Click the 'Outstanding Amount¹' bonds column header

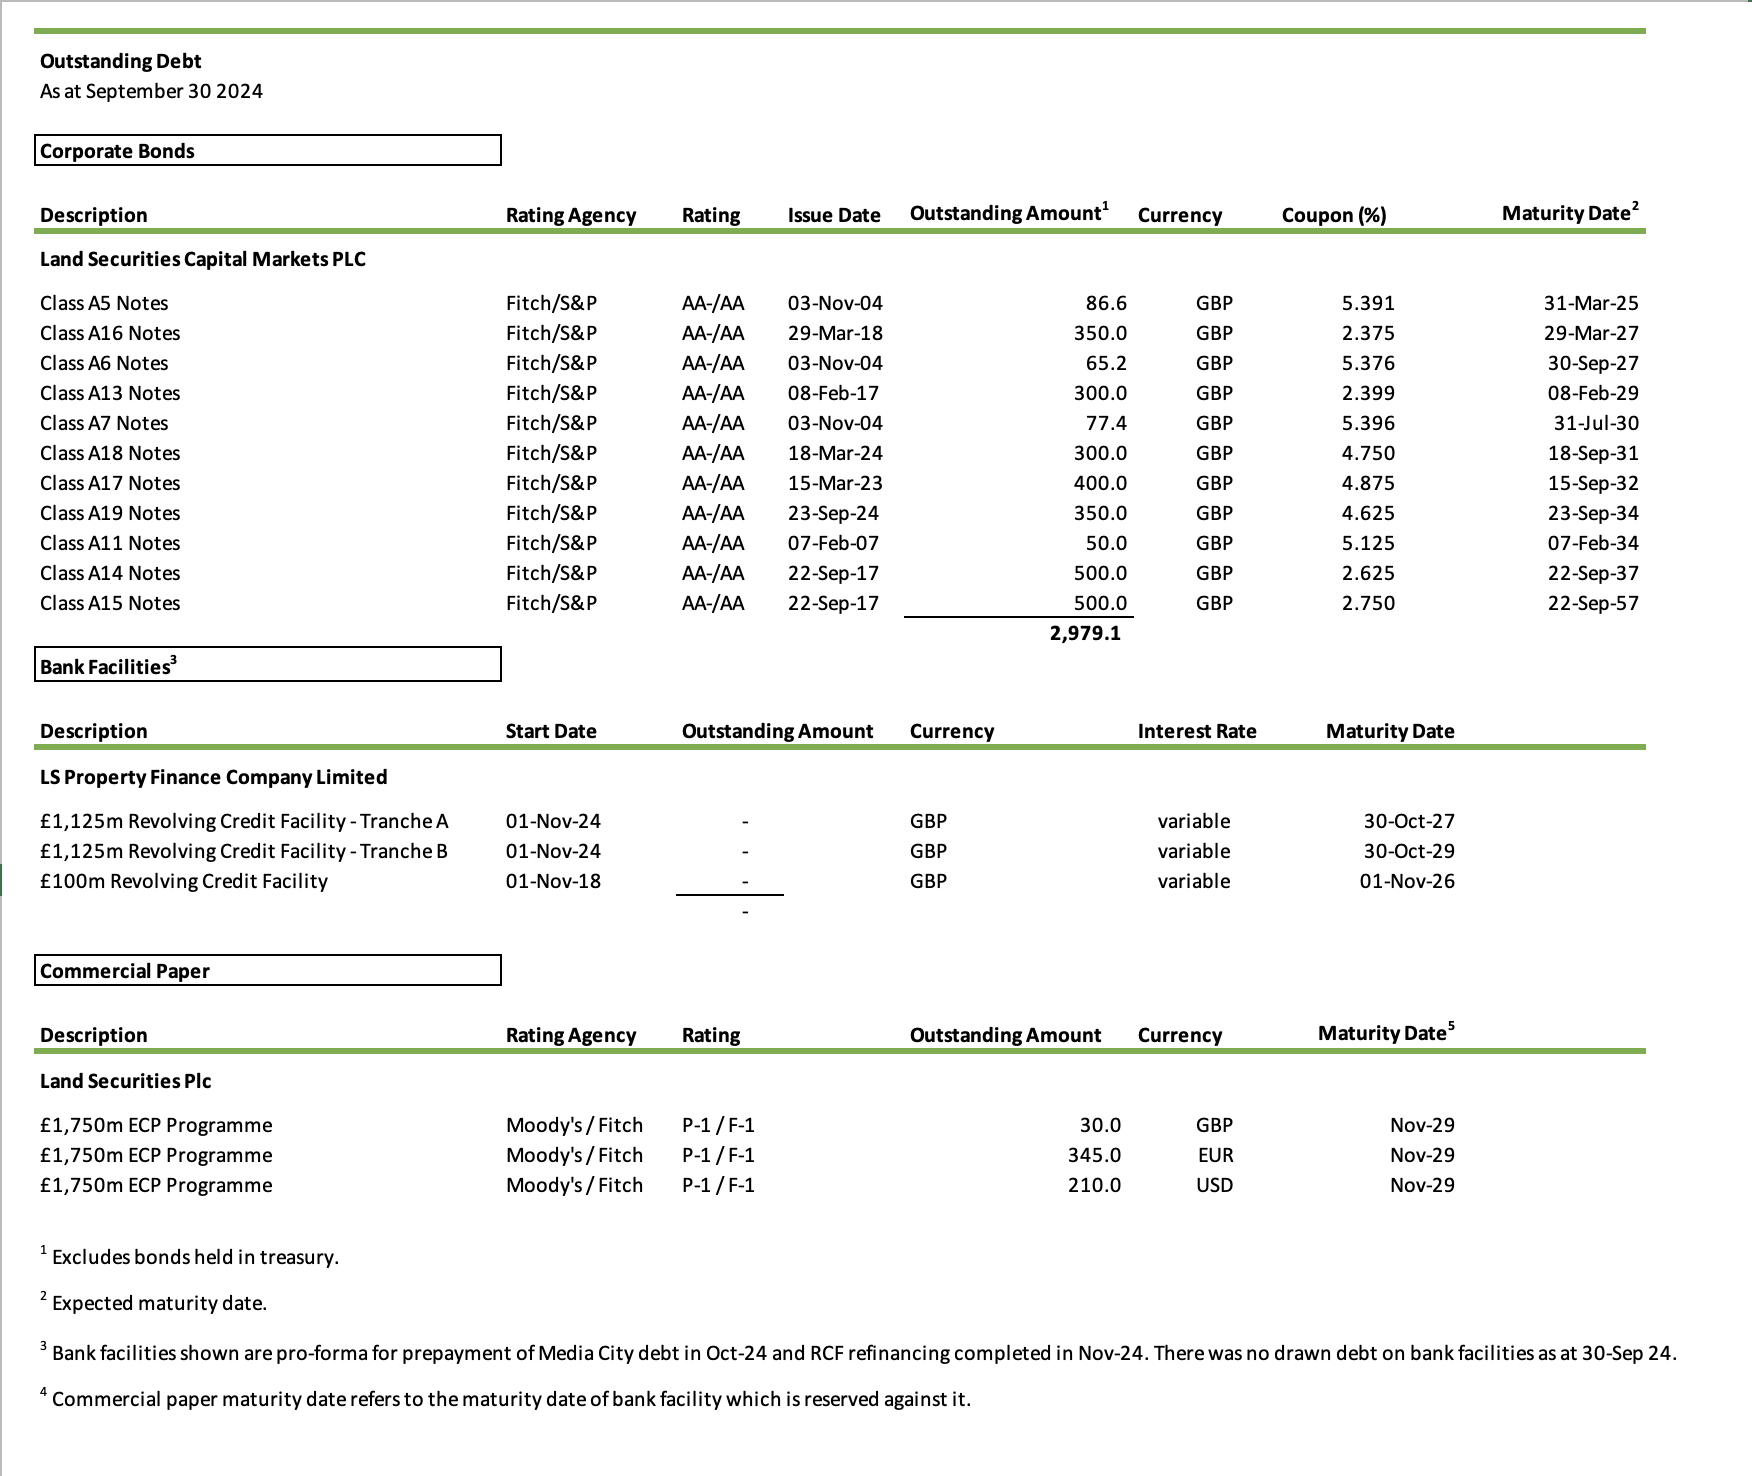[1009, 213]
